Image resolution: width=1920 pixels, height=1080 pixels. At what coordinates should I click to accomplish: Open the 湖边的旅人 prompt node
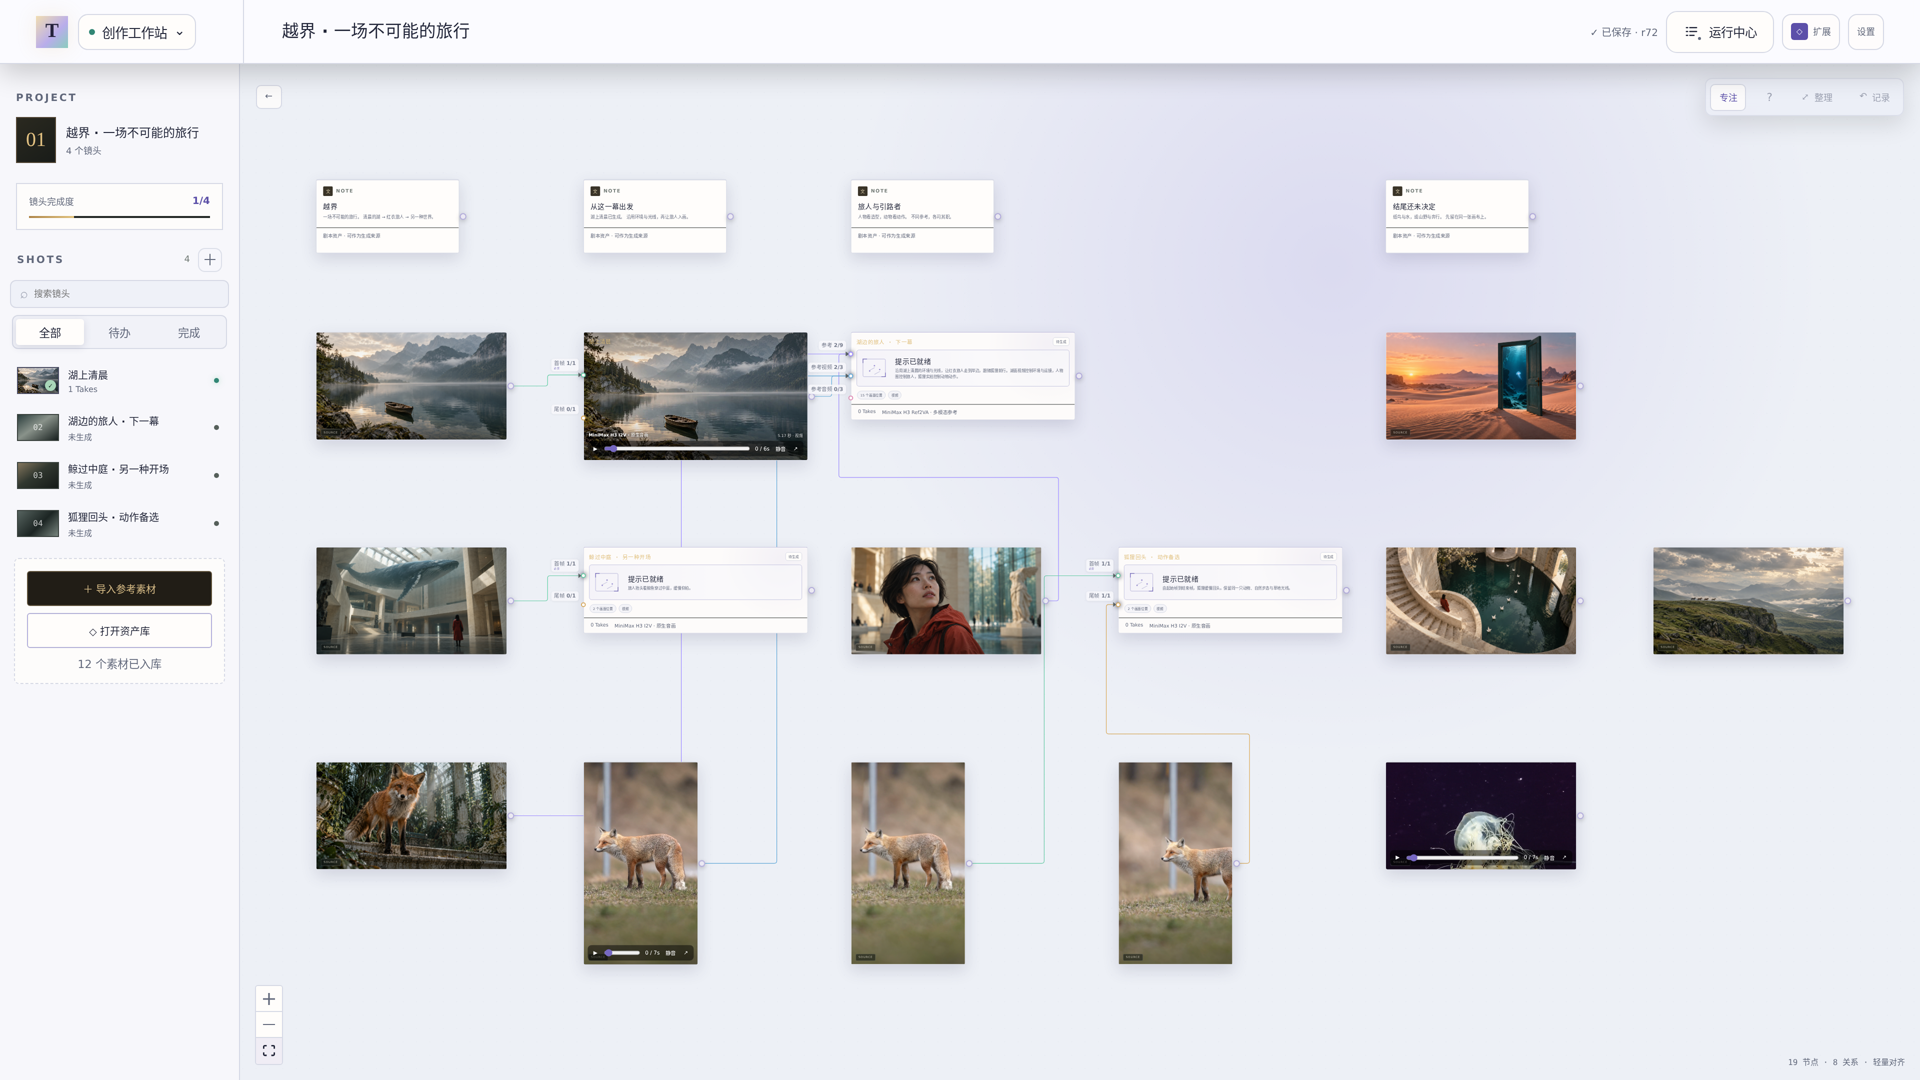[x=963, y=376]
